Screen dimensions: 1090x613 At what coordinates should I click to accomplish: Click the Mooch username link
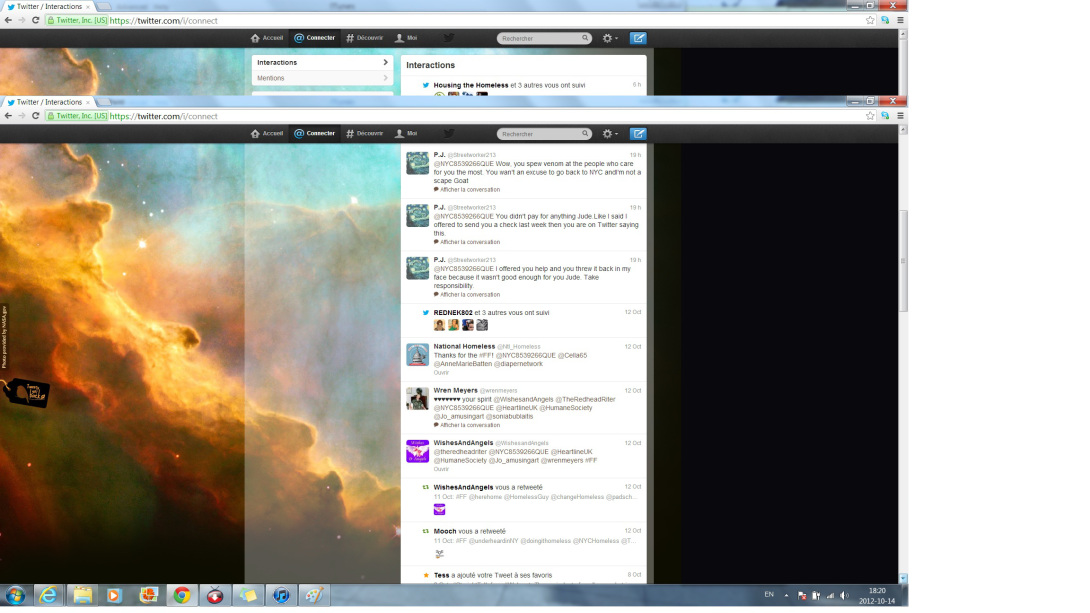(445, 531)
